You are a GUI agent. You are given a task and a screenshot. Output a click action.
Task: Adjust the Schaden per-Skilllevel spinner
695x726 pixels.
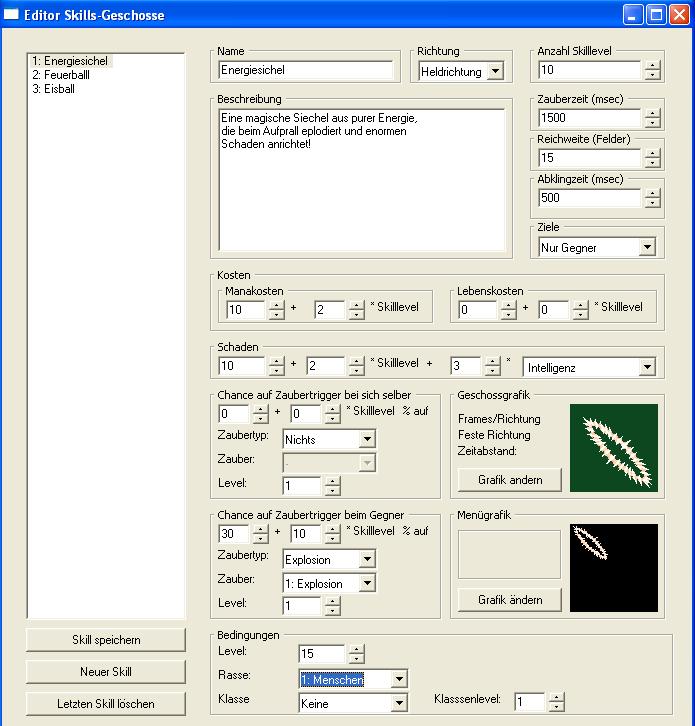(x=356, y=366)
